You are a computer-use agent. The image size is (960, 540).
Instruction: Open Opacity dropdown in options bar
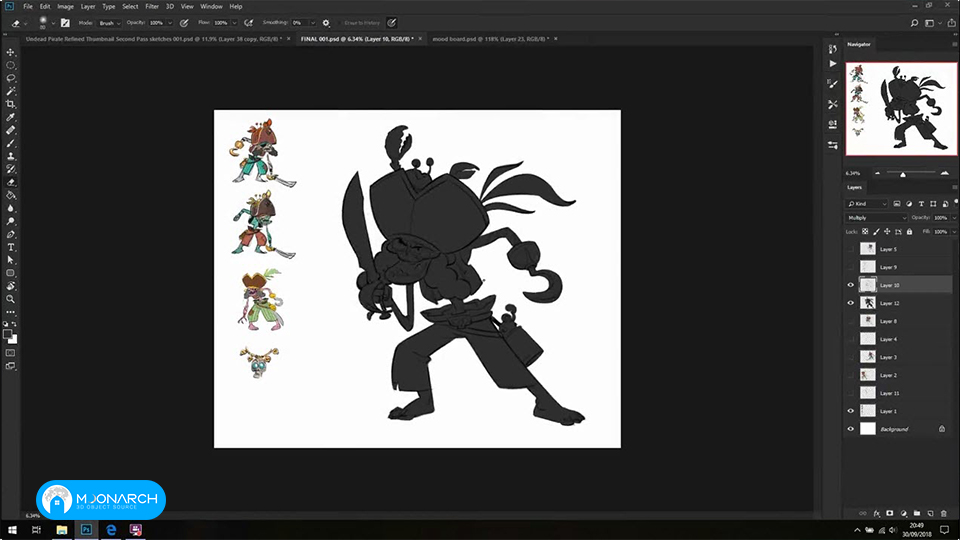click(x=170, y=23)
